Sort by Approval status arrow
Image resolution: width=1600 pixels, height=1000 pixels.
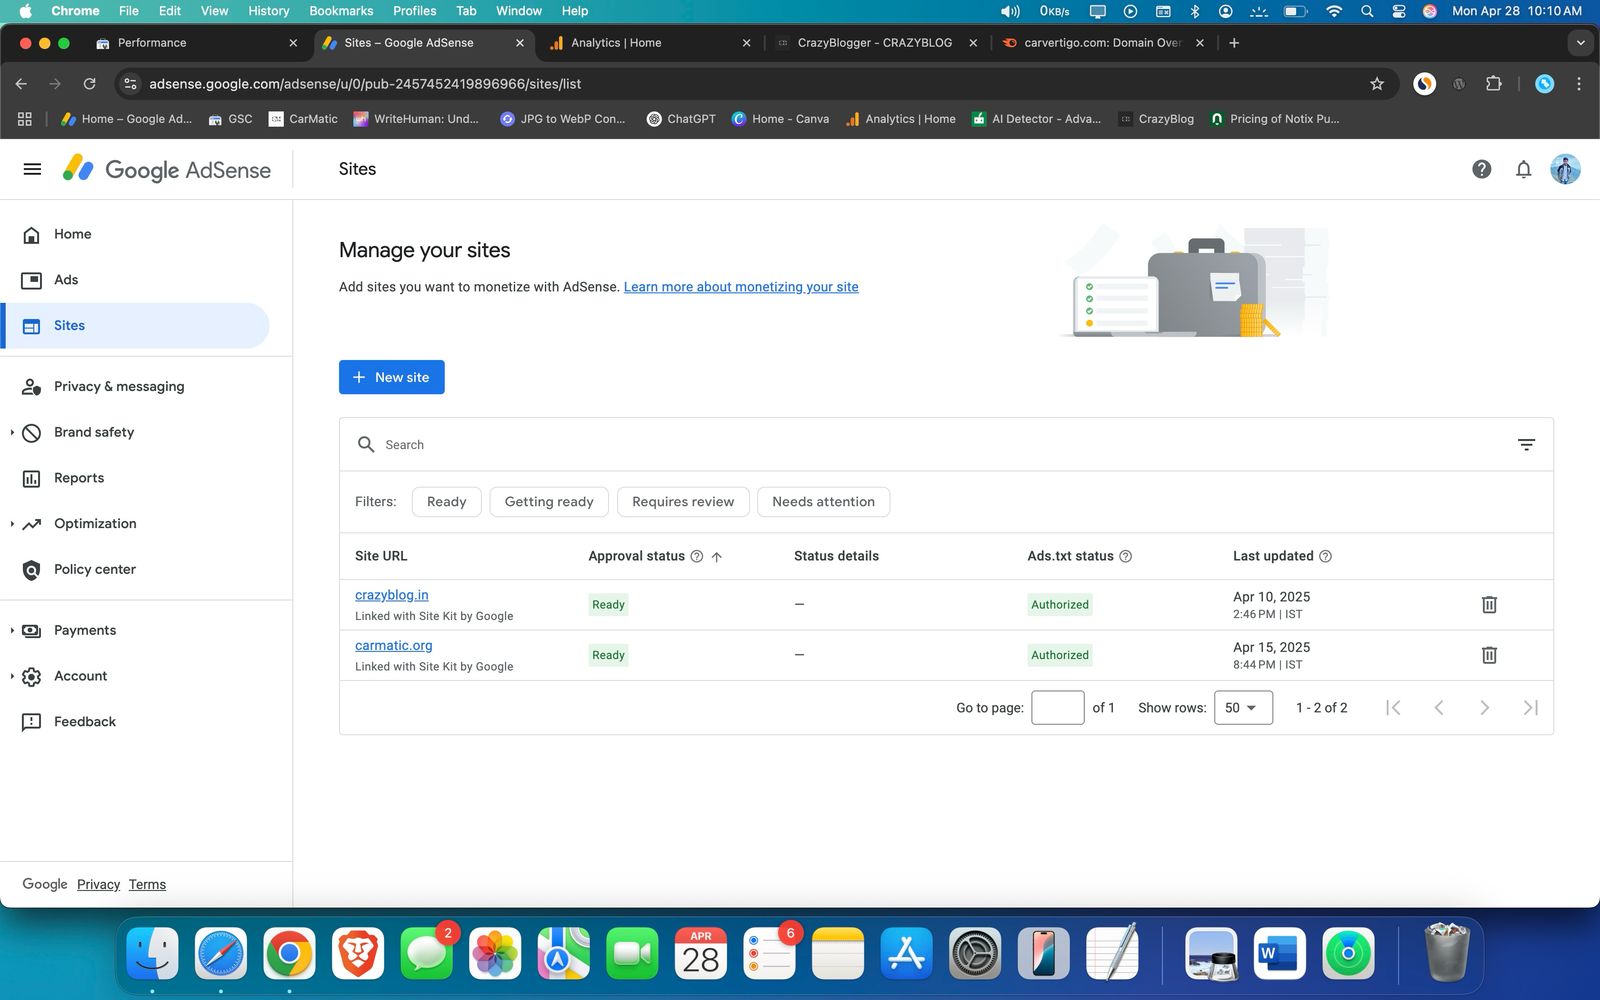(x=716, y=556)
